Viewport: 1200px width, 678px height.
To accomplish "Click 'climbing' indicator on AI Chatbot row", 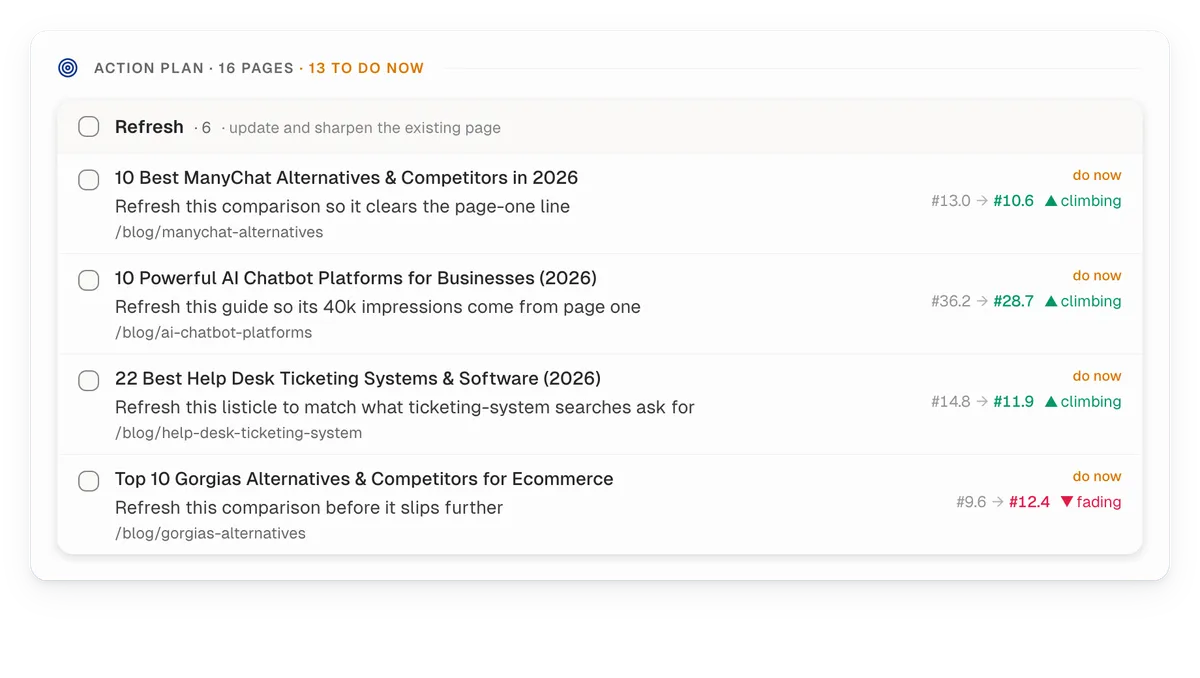I will 1083,301.
